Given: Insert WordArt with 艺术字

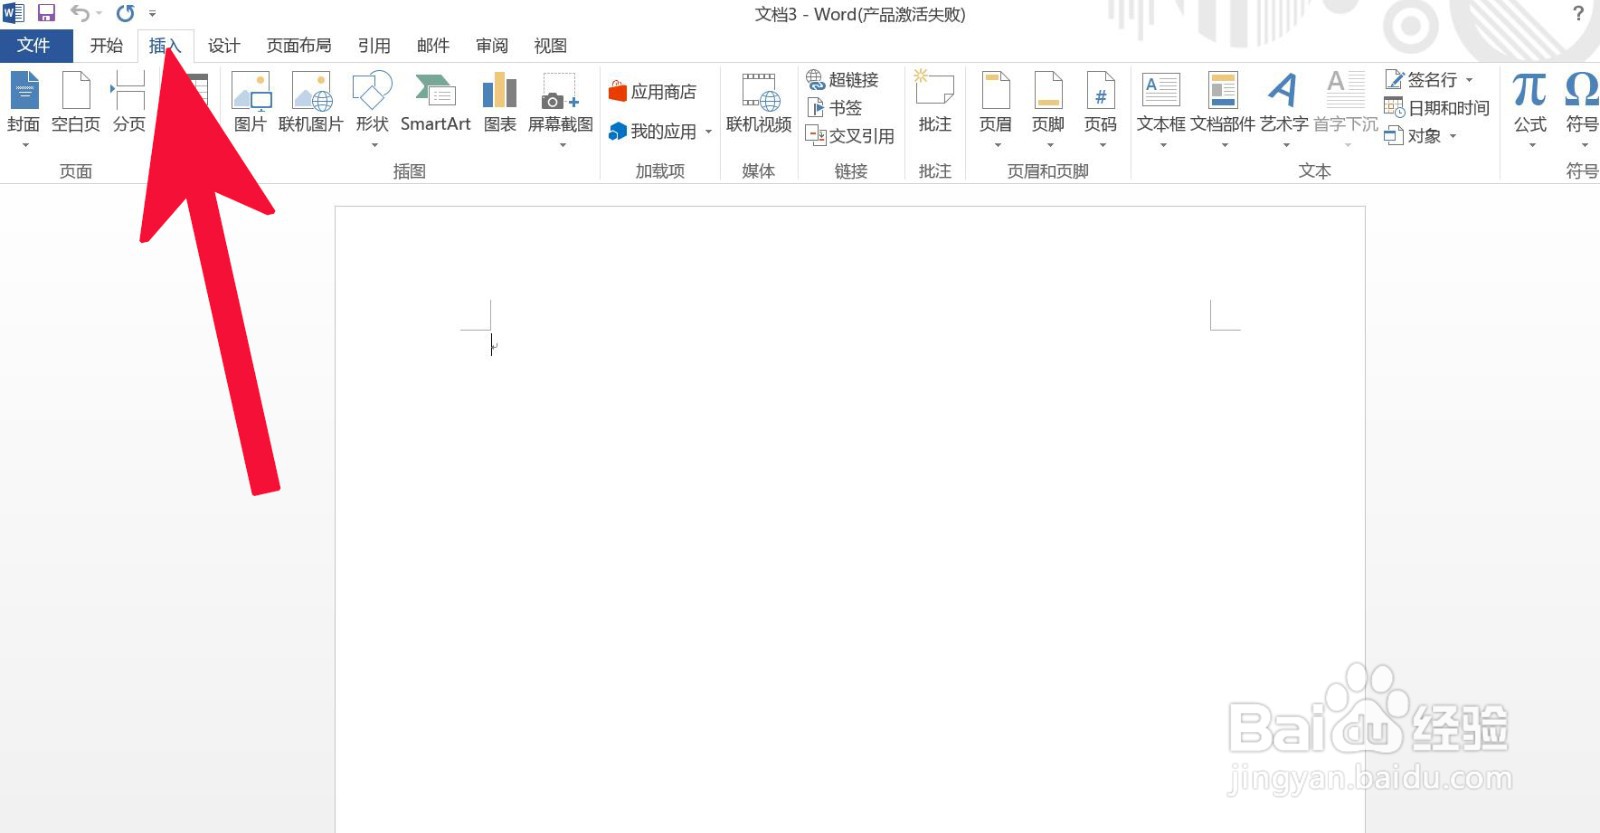Looking at the screenshot, I should pos(1284,101).
